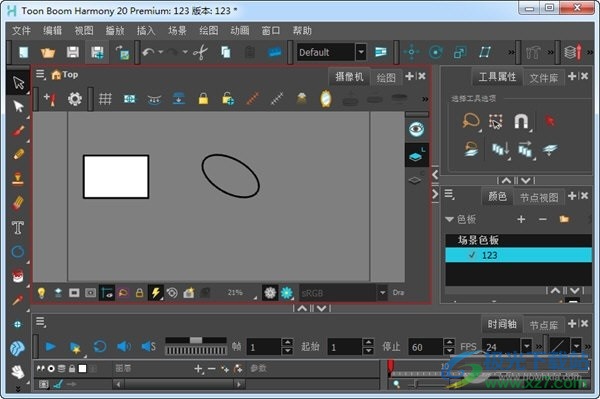
Task: Click the Translate tool in top toolbar
Action: (x=411, y=52)
